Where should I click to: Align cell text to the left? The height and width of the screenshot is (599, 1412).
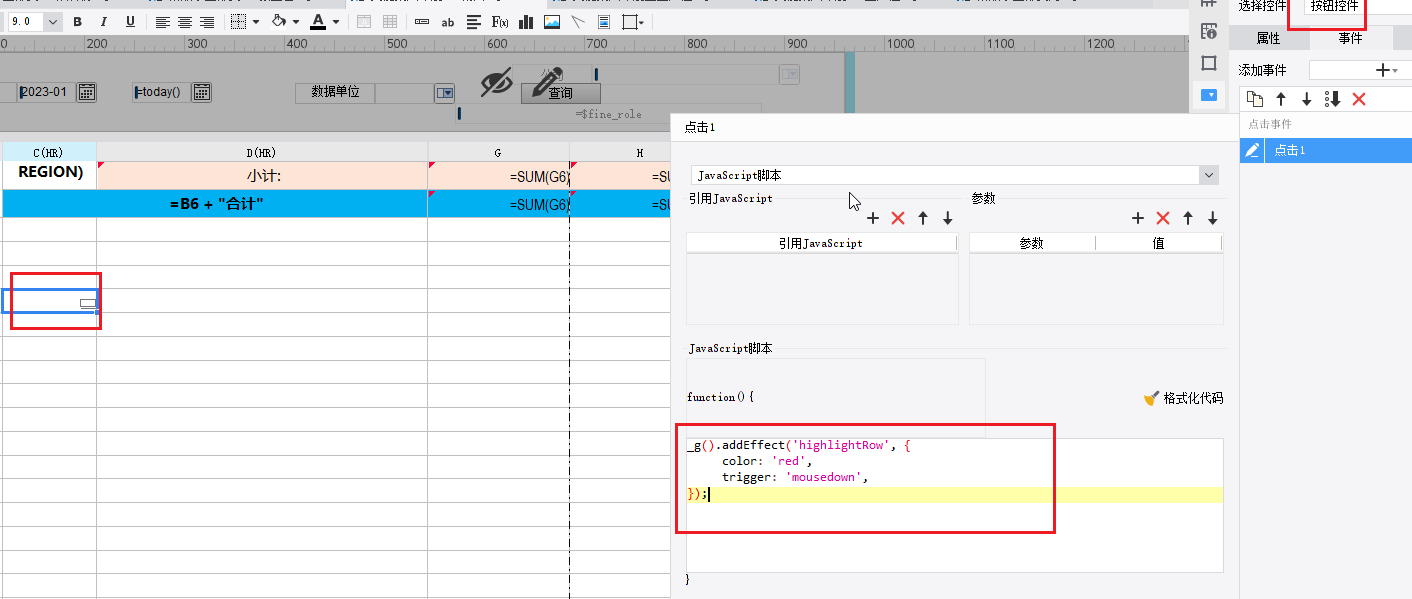click(163, 21)
